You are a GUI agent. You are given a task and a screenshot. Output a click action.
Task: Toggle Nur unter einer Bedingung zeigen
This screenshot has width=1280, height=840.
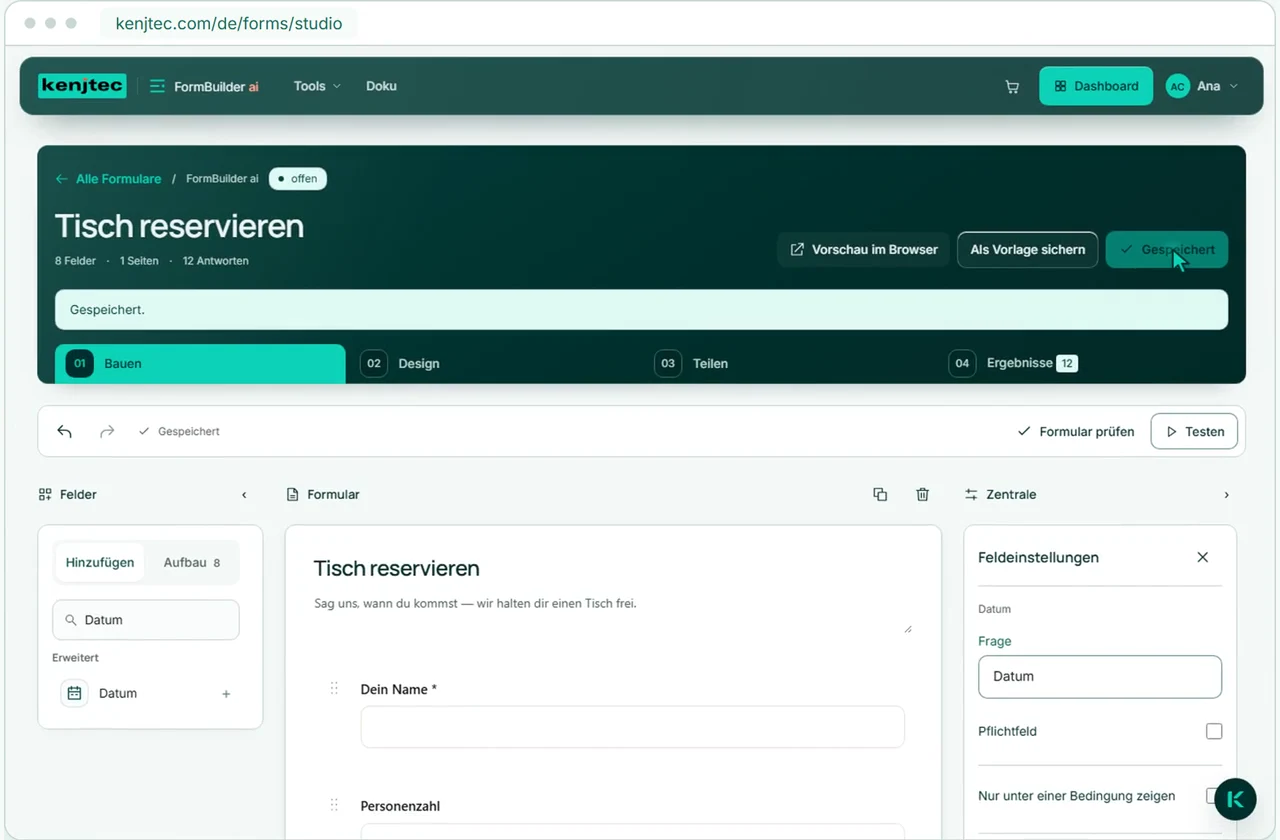click(x=1212, y=796)
